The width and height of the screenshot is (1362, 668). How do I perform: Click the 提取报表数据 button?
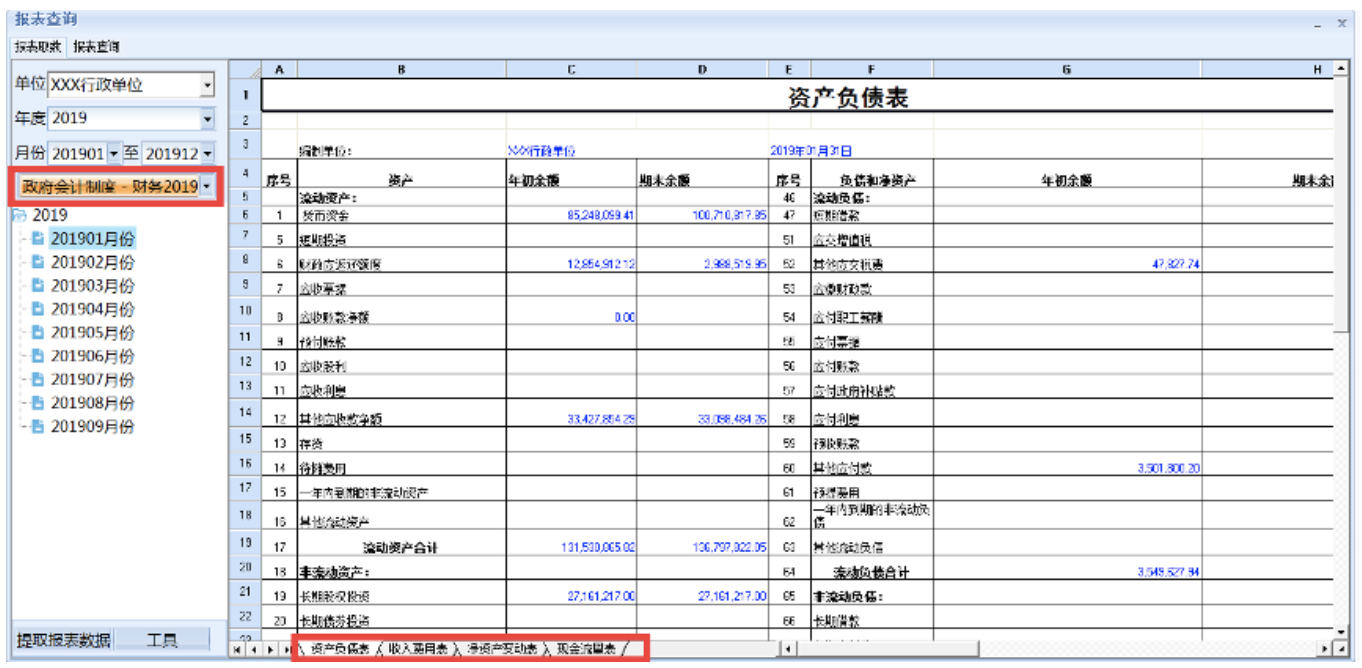pos(63,640)
